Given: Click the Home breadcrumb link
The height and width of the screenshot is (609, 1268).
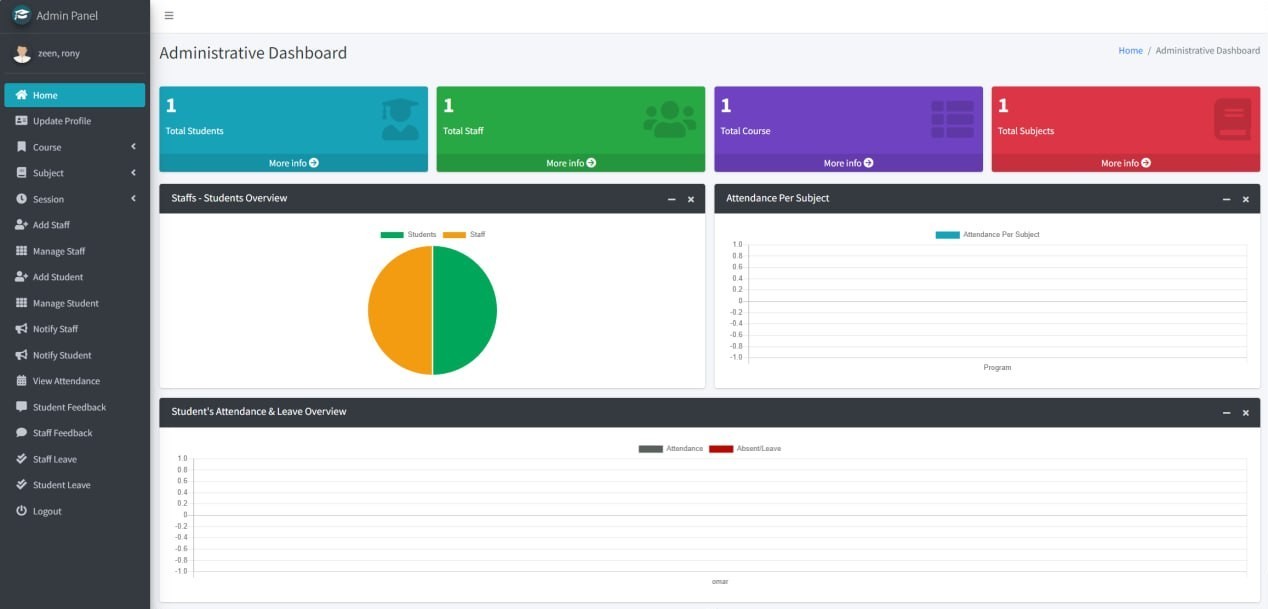Looking at the screenshot, I should (1130, 50).
